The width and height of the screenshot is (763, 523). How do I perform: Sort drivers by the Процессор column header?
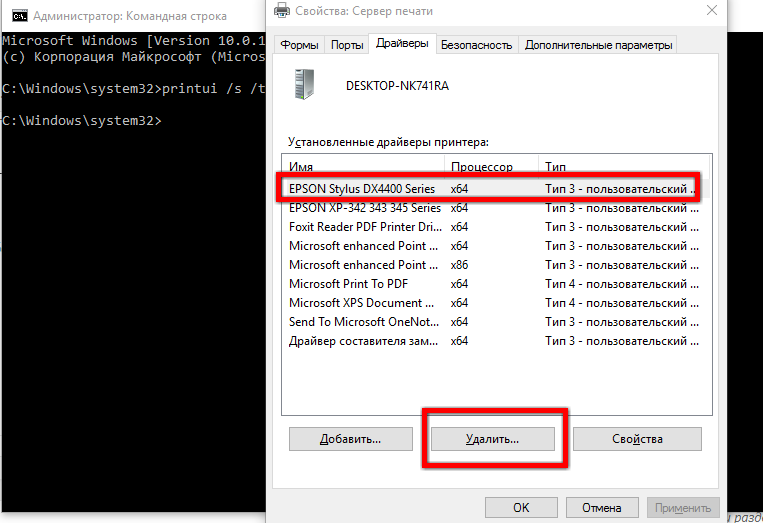[491, 166]
